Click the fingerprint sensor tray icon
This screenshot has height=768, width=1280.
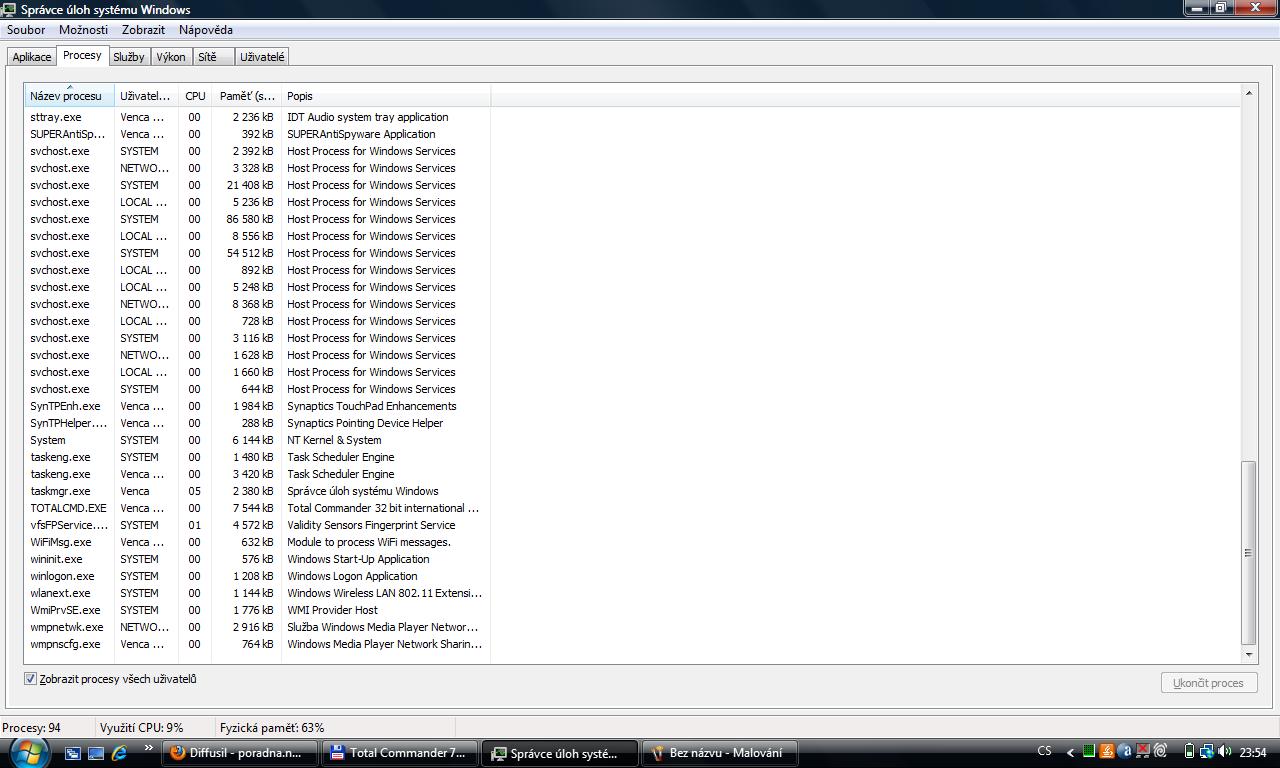pos(1161,752)
